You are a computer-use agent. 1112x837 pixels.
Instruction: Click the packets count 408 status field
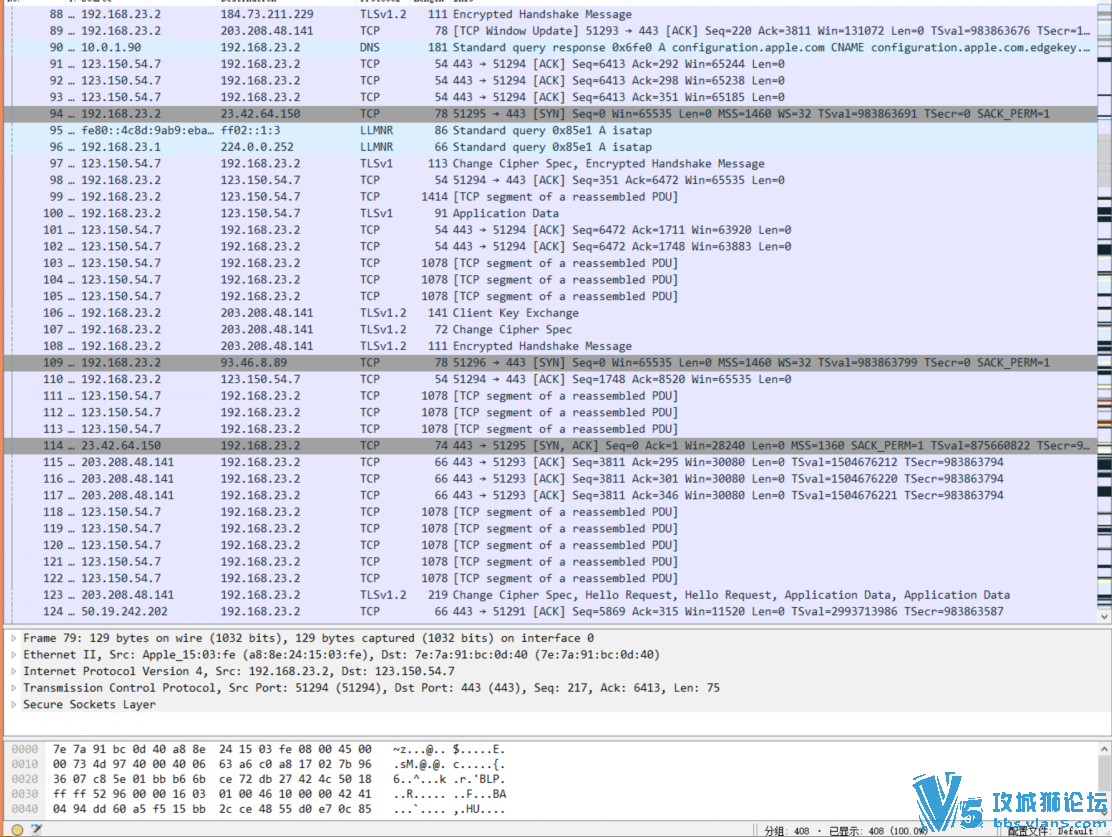787,831
